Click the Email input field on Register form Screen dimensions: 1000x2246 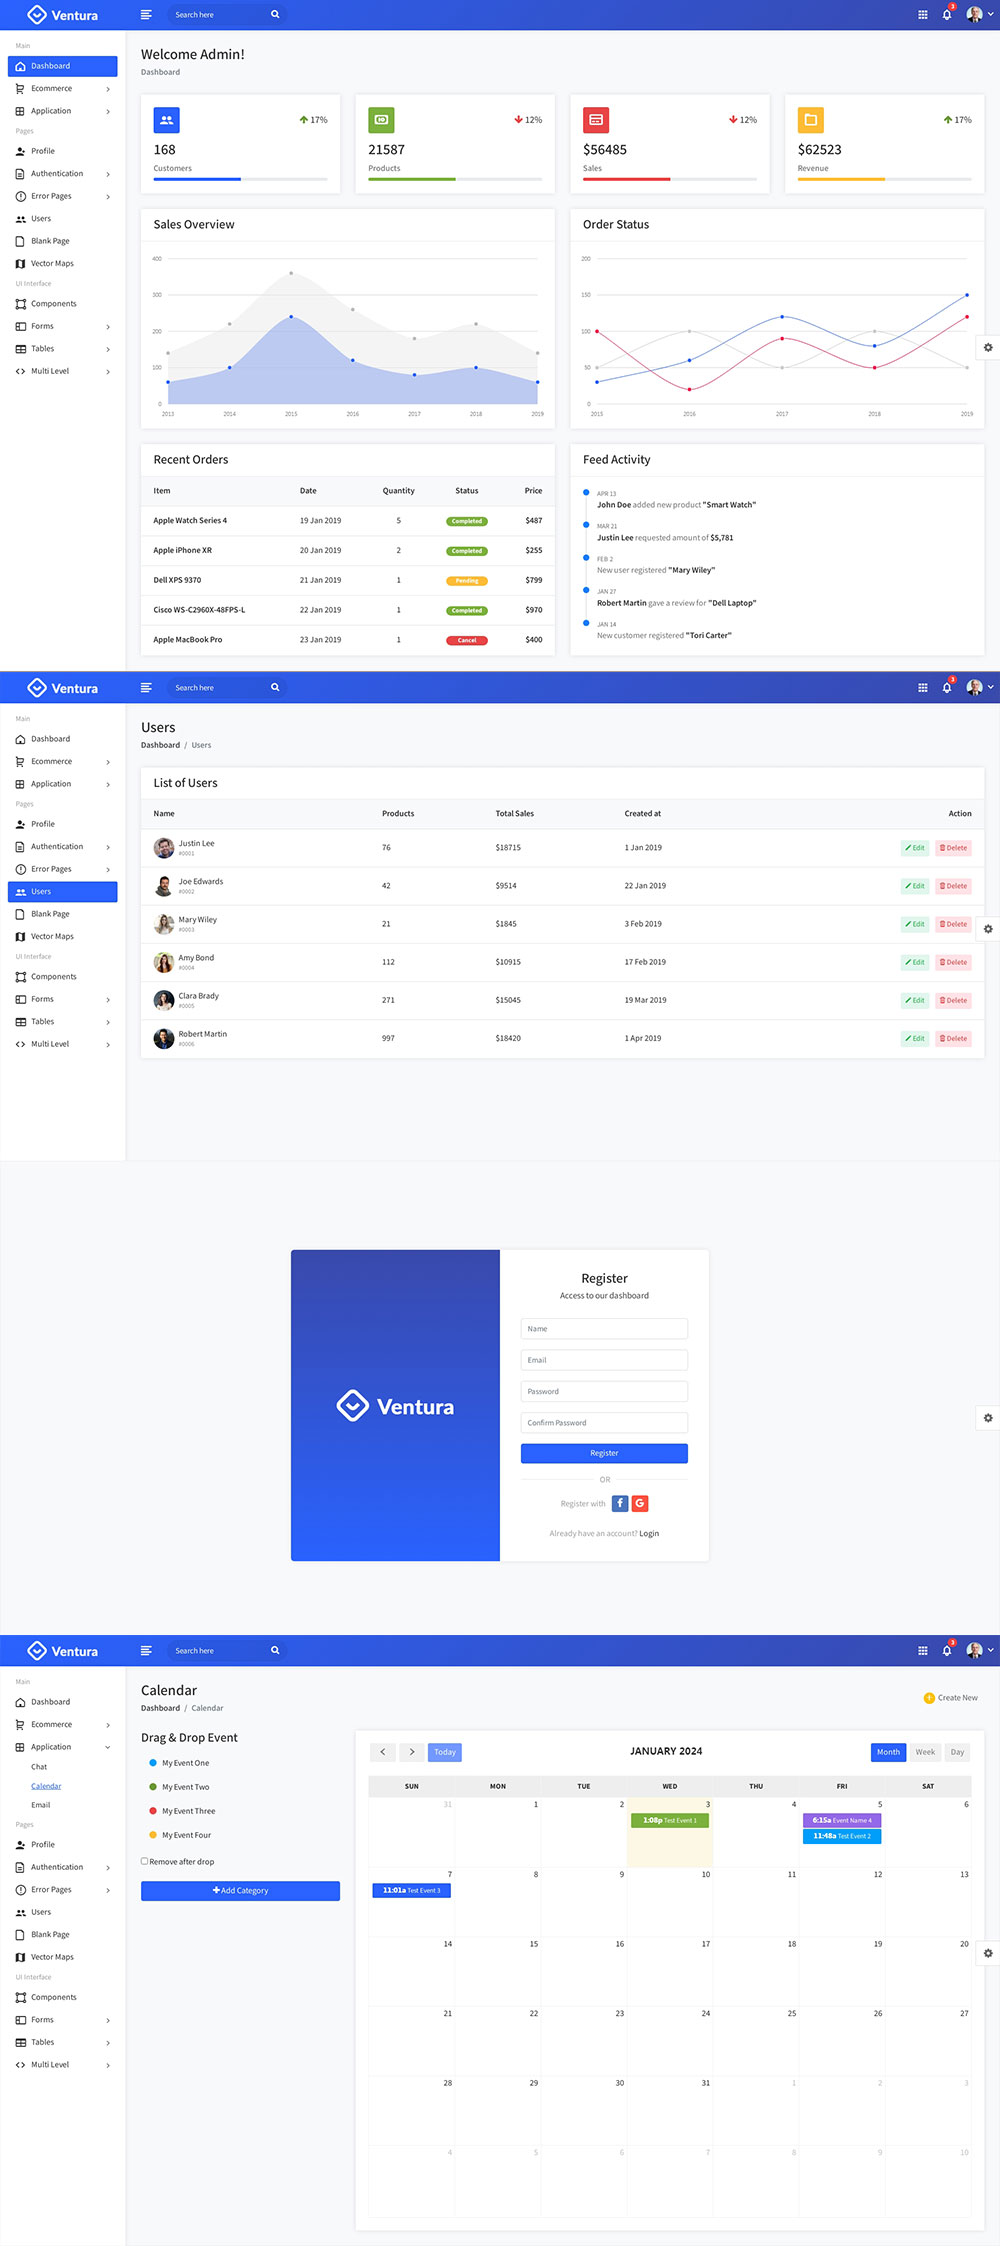[604, 1360]
